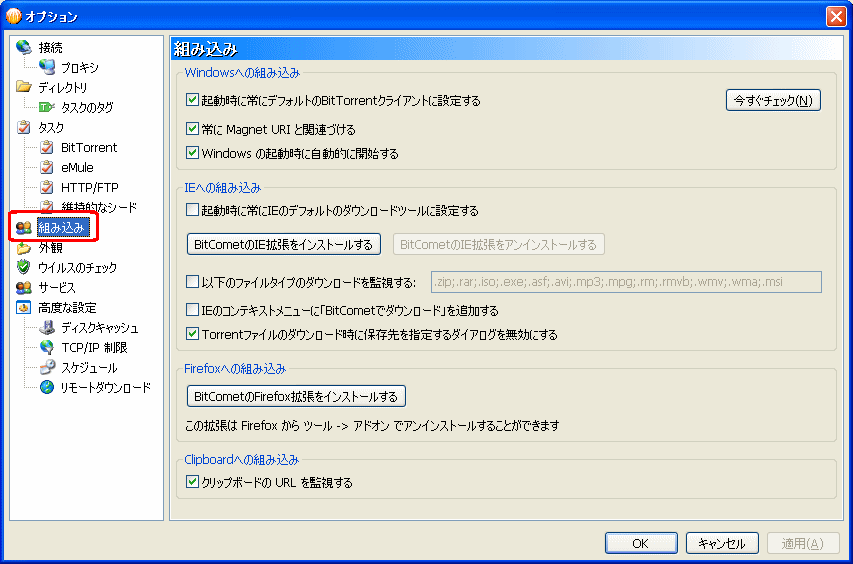
Task: Select 接続 in the options tree
Action: 50,48
